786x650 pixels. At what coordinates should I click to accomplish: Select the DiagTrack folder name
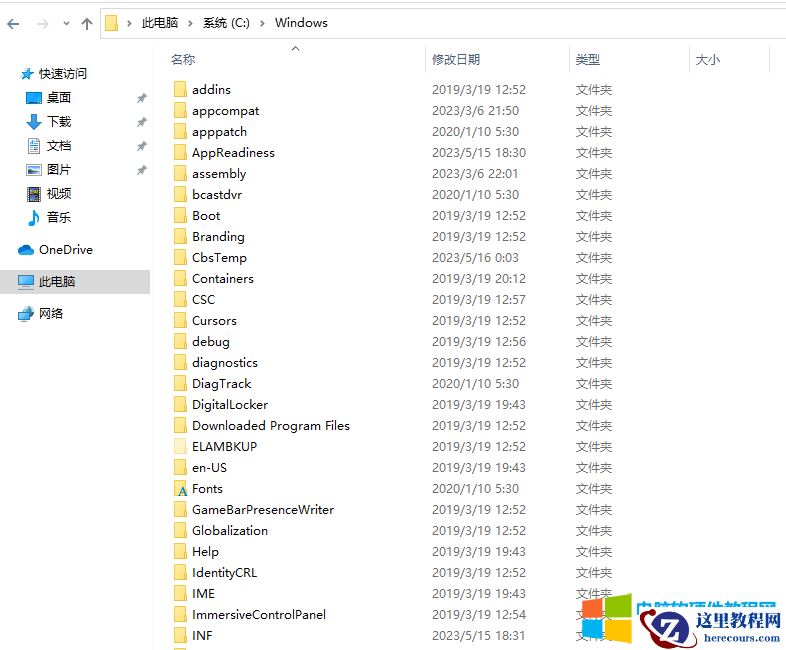(222, 384)
